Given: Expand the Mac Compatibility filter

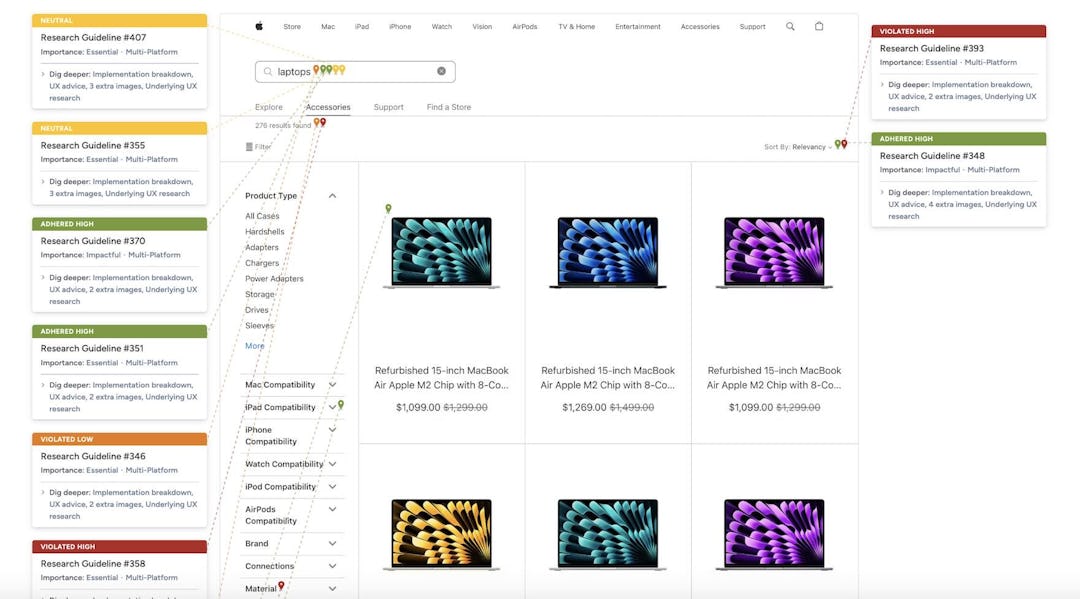Looking at the screenshot, I should tap(333, 385).
